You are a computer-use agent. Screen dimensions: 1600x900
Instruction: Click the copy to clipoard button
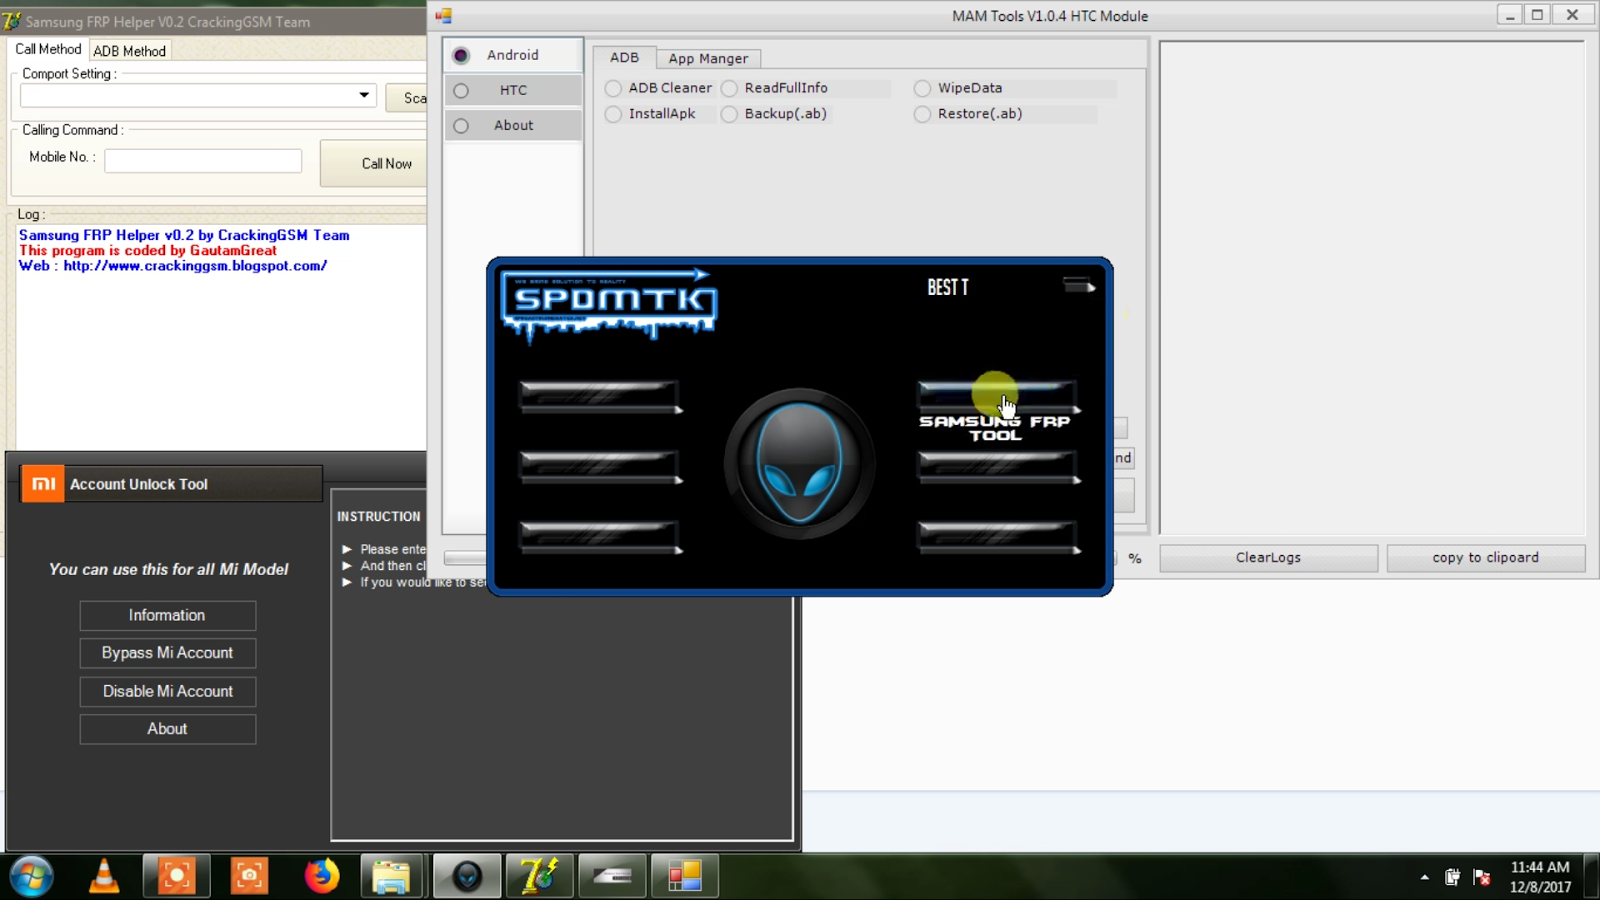(1485, 558)
